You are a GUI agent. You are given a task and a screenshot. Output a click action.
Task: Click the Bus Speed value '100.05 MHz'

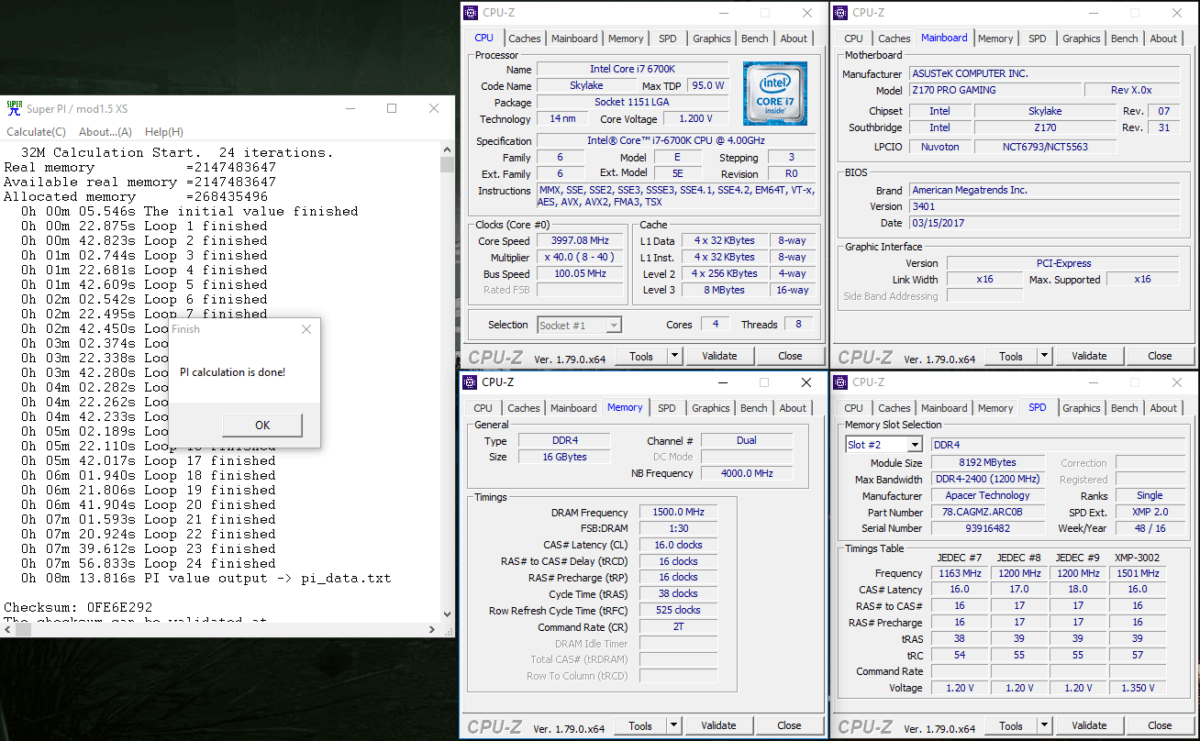[580, 274]
